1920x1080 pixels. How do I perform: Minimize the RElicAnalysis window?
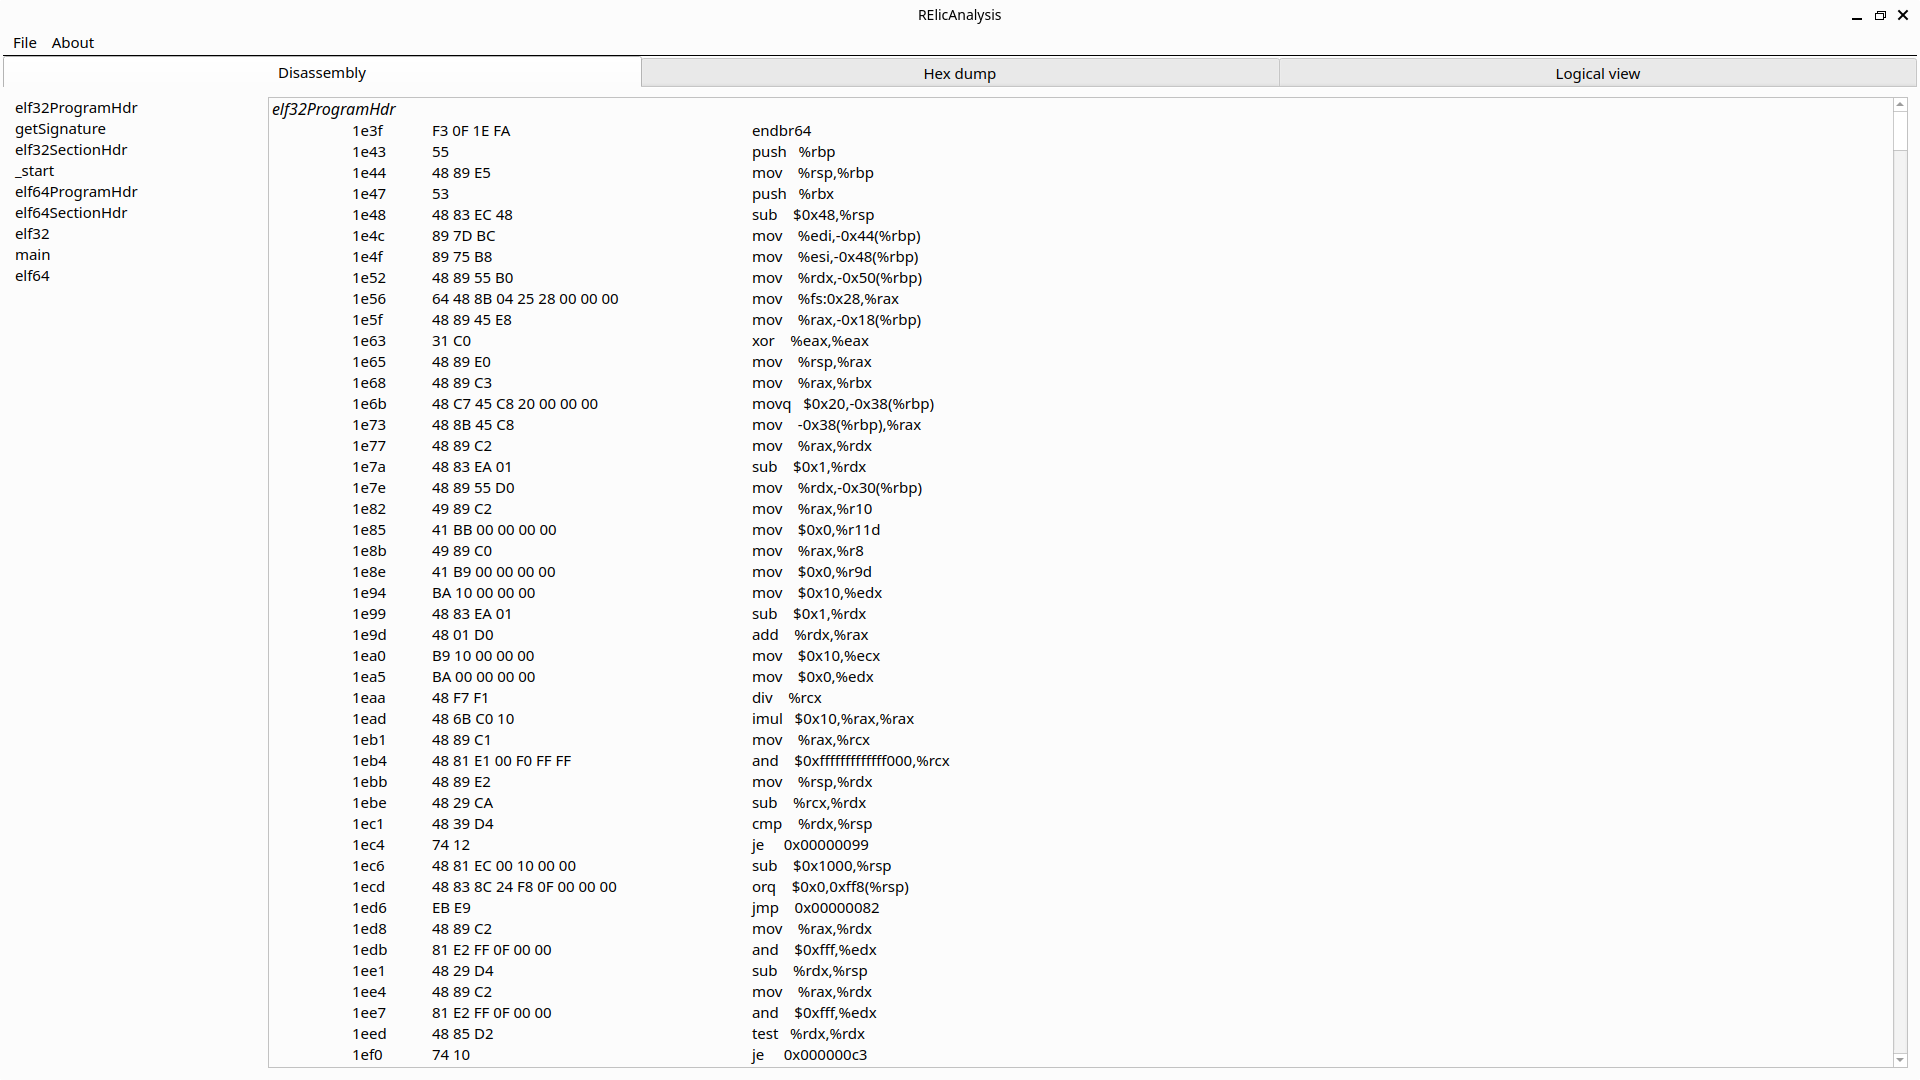click(1857, 16)
